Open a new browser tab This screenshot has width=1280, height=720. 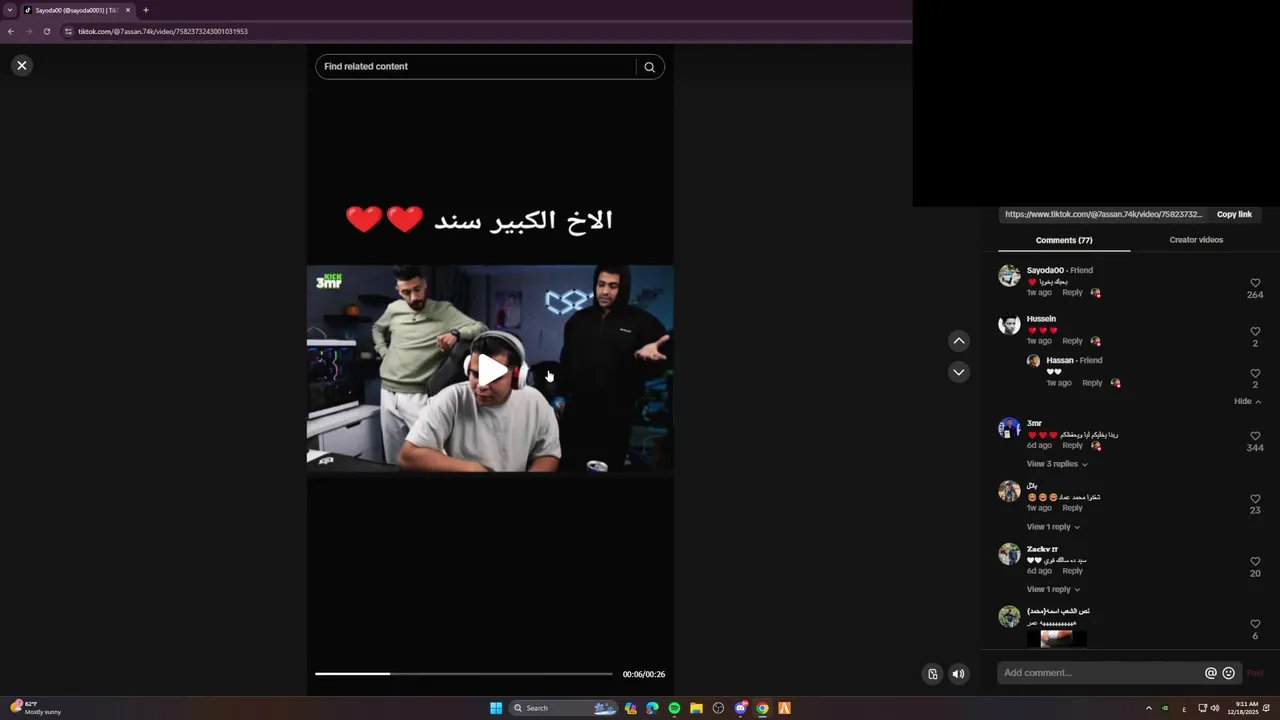(146, 10)
